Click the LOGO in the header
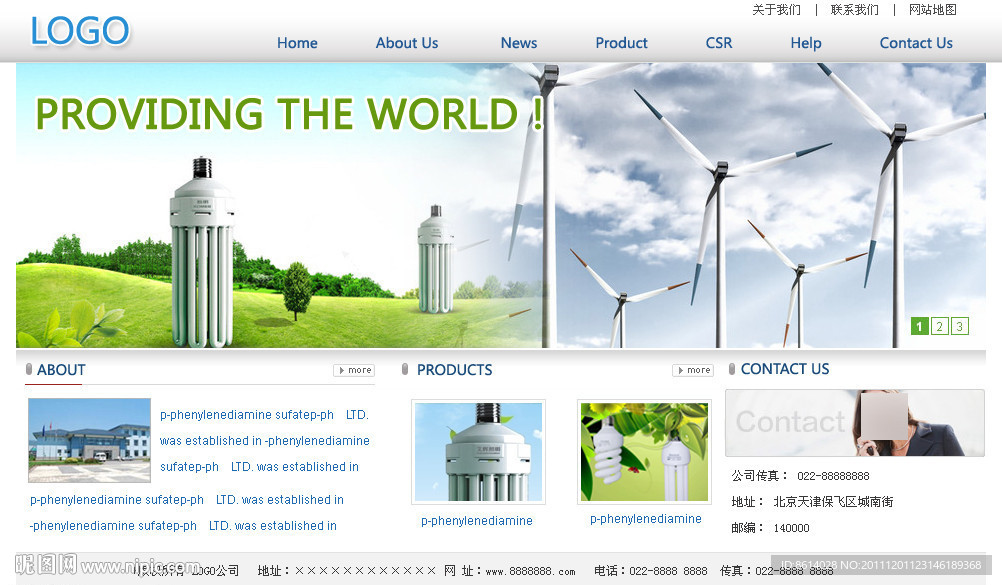 coord(80,31)
